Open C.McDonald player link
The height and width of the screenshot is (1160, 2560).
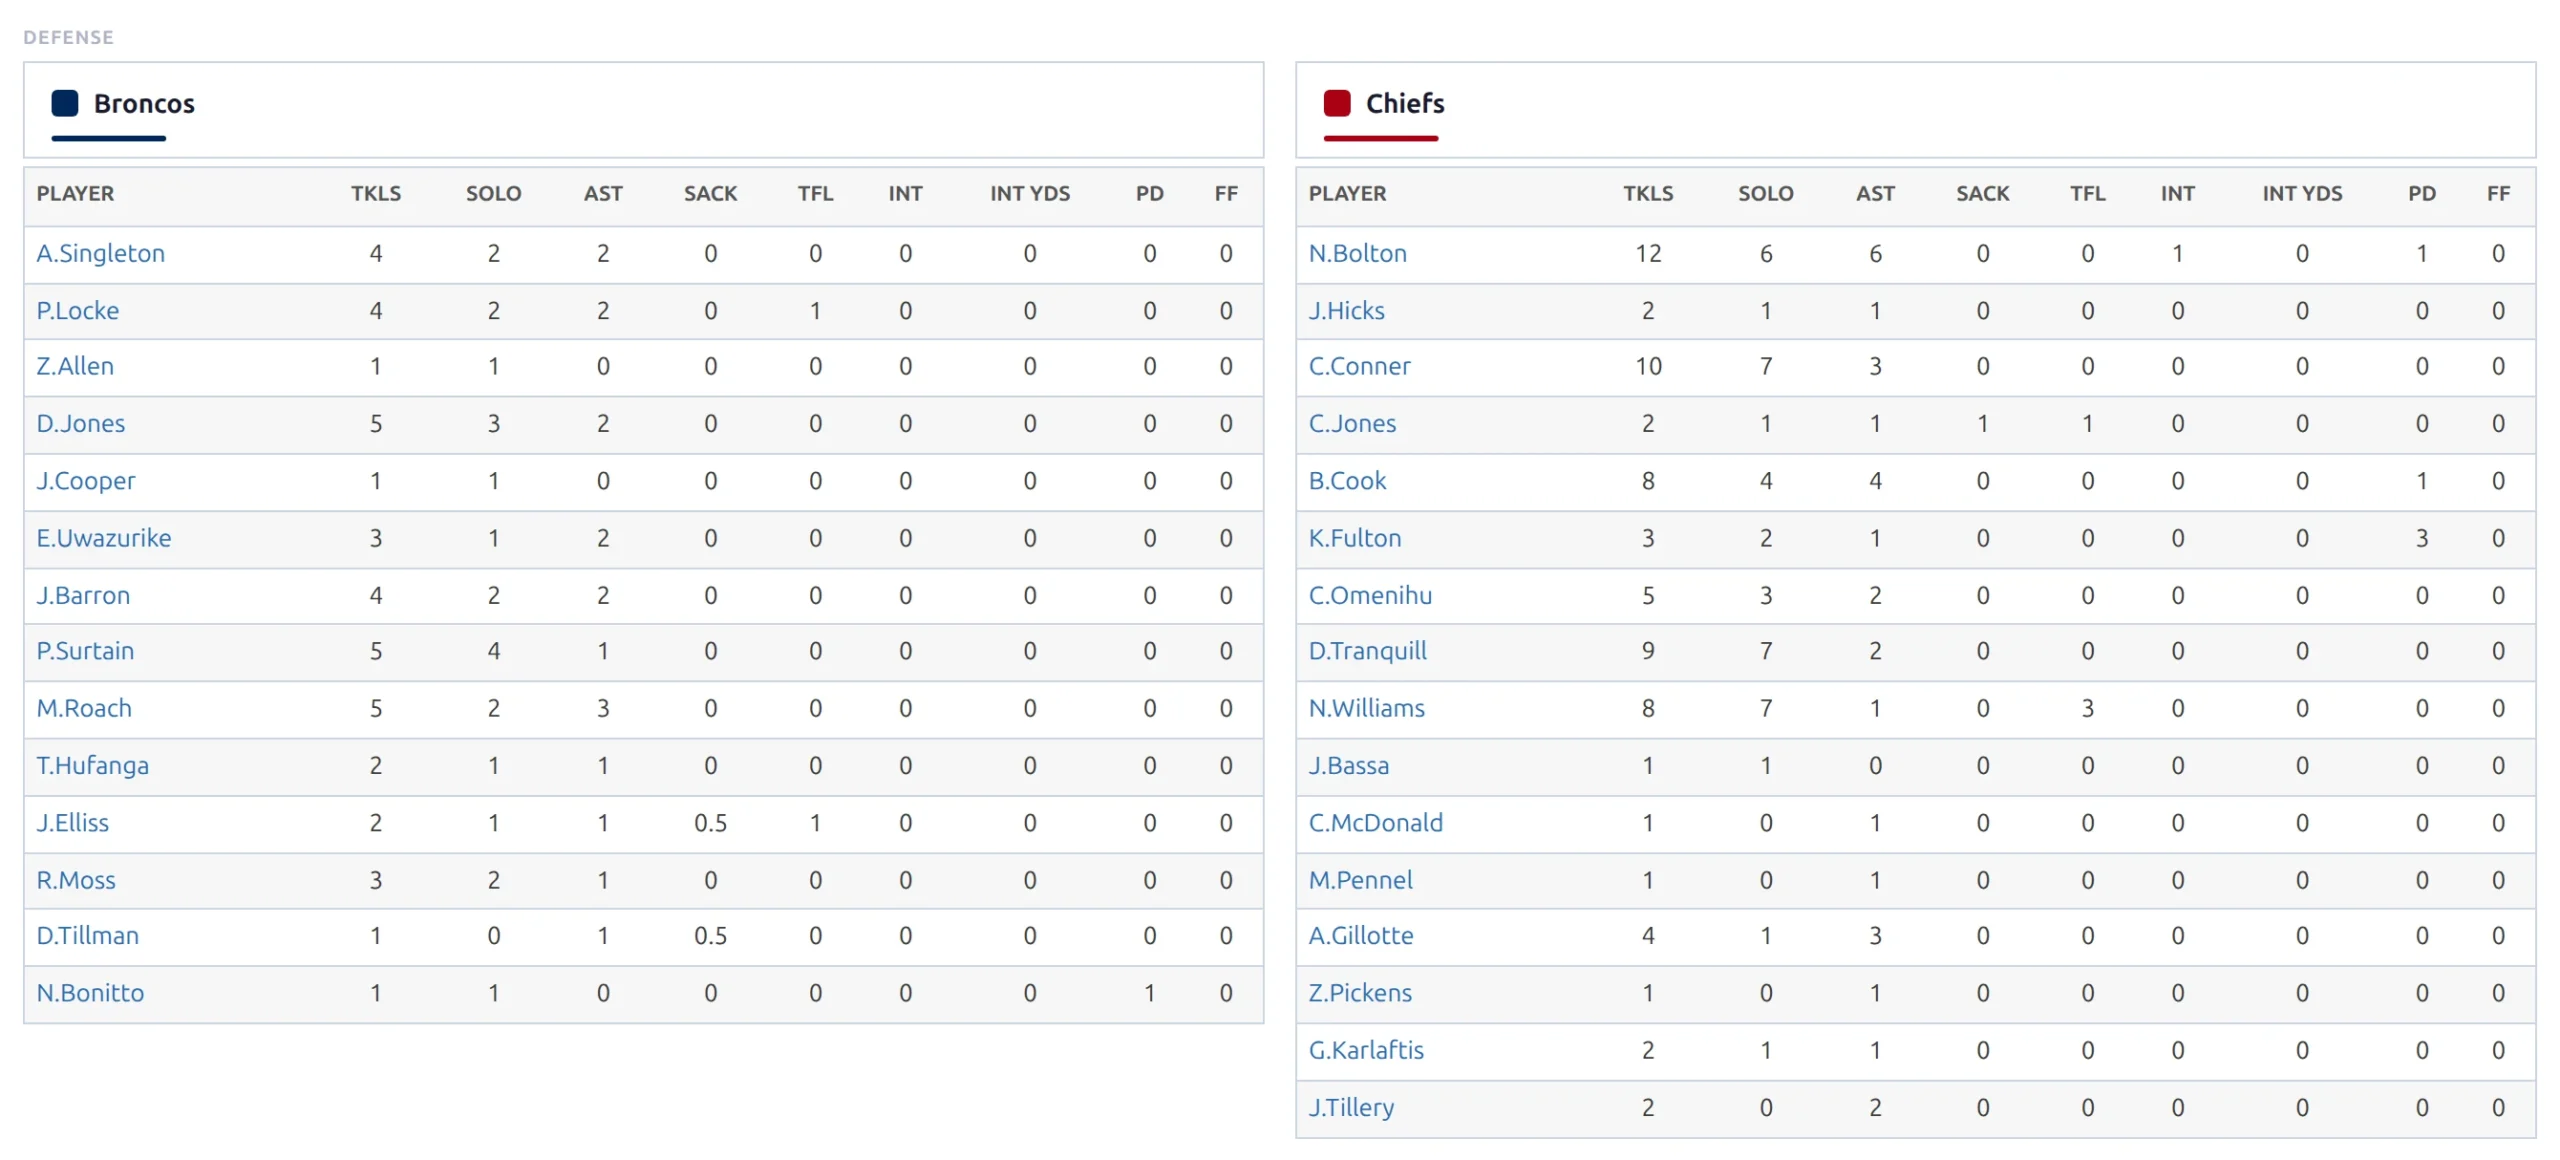pos(1375,823)
